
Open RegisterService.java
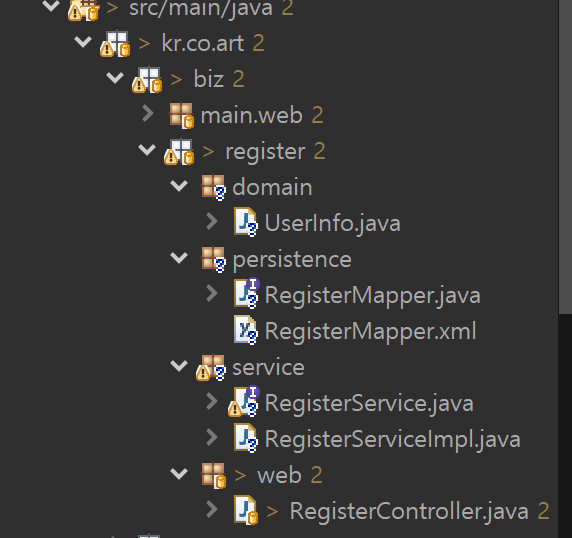tap(369, 403)
